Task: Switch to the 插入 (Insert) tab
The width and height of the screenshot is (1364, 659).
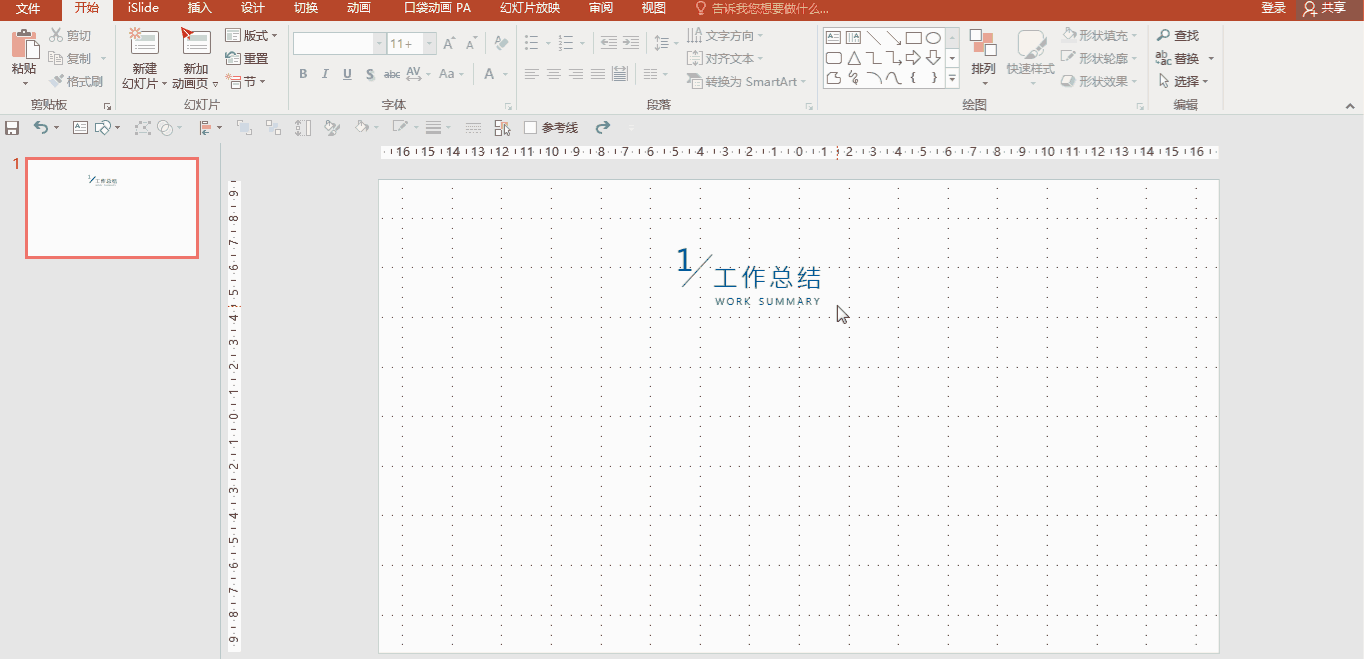Action: point(200,8)
